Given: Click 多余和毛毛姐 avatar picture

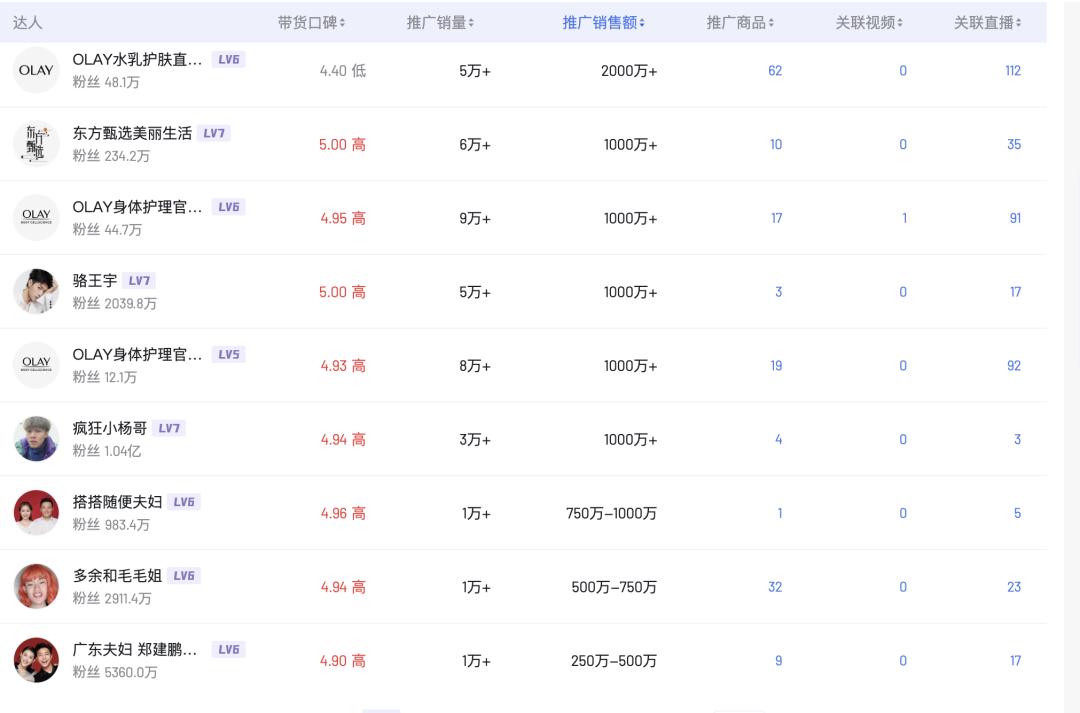Looking at the screenshot, I should (x=36, y=587).
